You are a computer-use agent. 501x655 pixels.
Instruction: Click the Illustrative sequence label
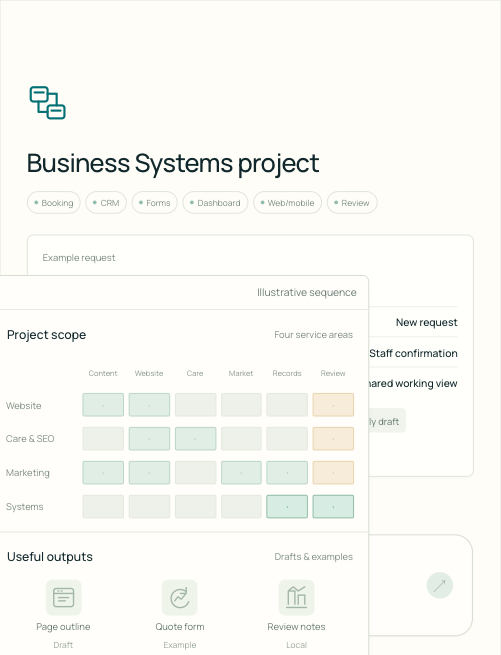307,292
